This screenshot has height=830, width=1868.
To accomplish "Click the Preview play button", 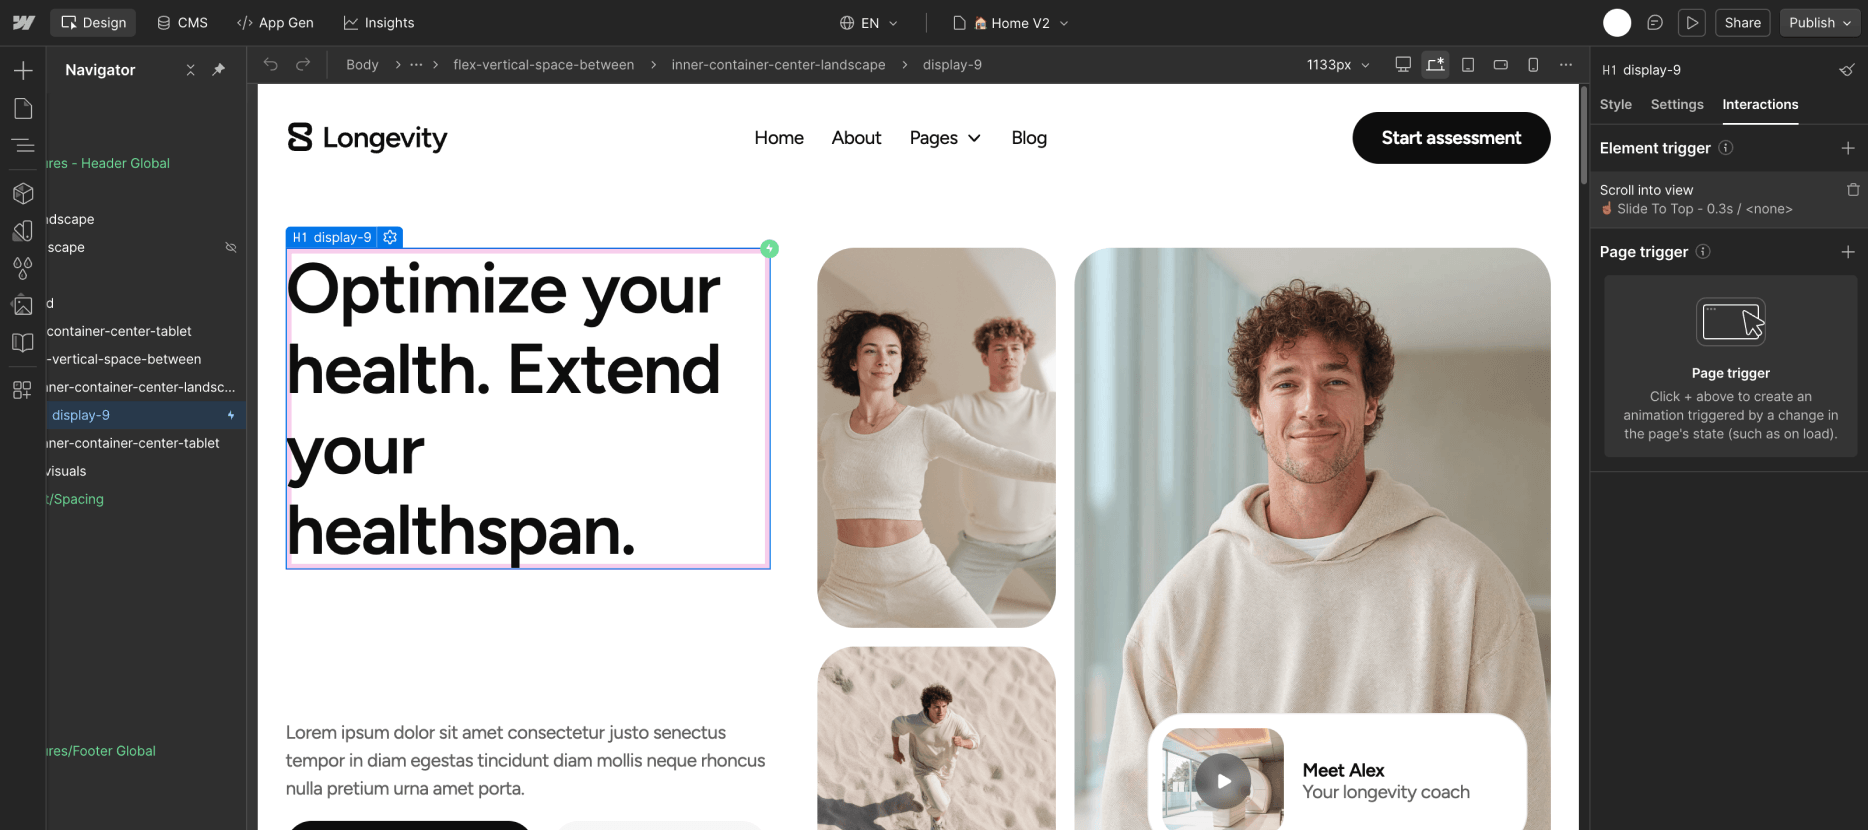I will pos(1692,22).
